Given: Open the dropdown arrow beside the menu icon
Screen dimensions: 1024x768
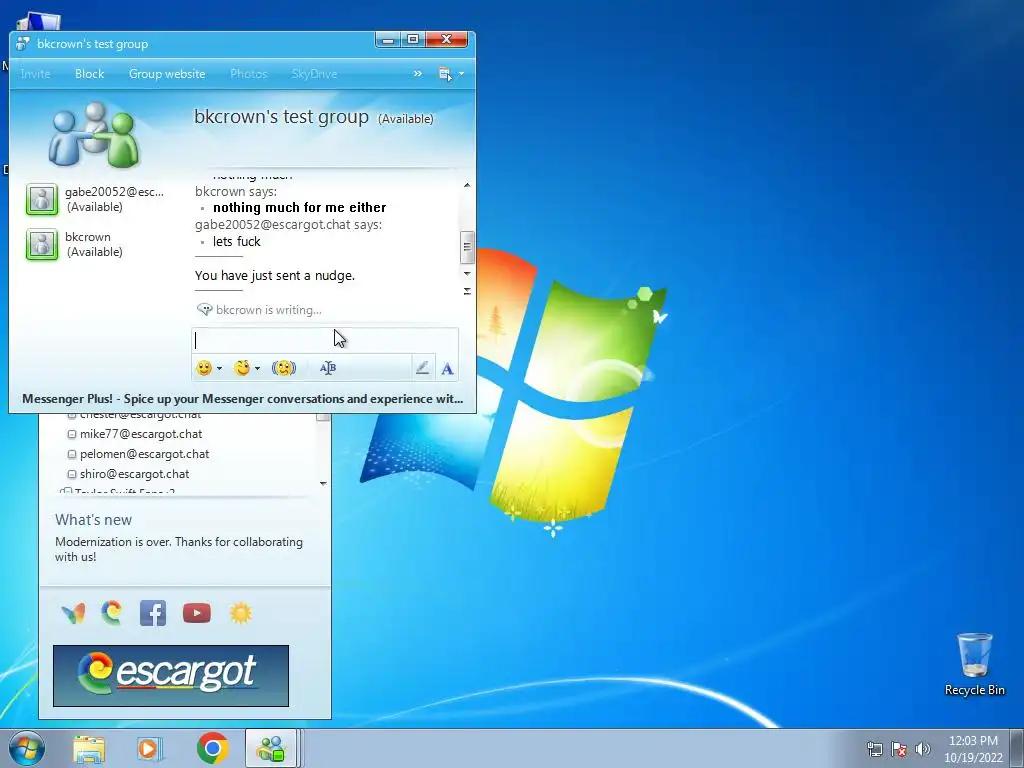Looking at the screenshot, I should coord(462,74).
